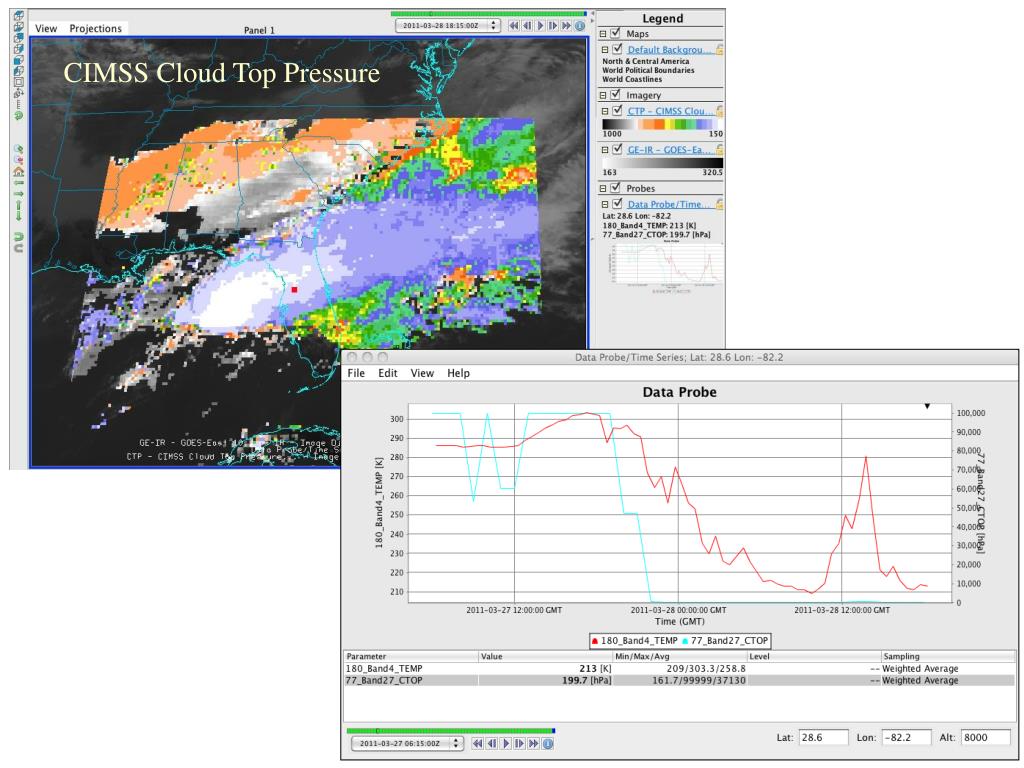Click lock icon beside Default Background layer
This screenshot has width=1024, height=768.
719,50
